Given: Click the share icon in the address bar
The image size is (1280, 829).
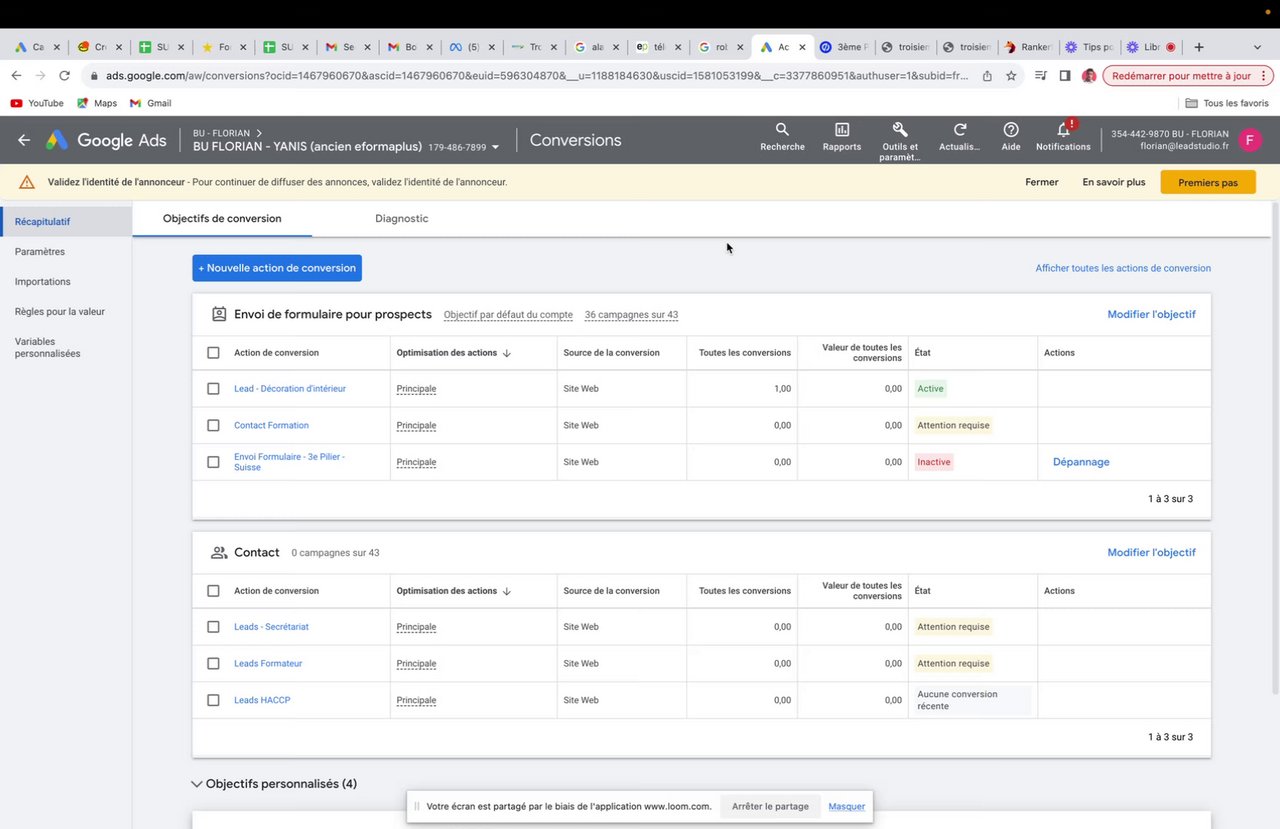Looking at the screenshot, I should tap(987, 75).
